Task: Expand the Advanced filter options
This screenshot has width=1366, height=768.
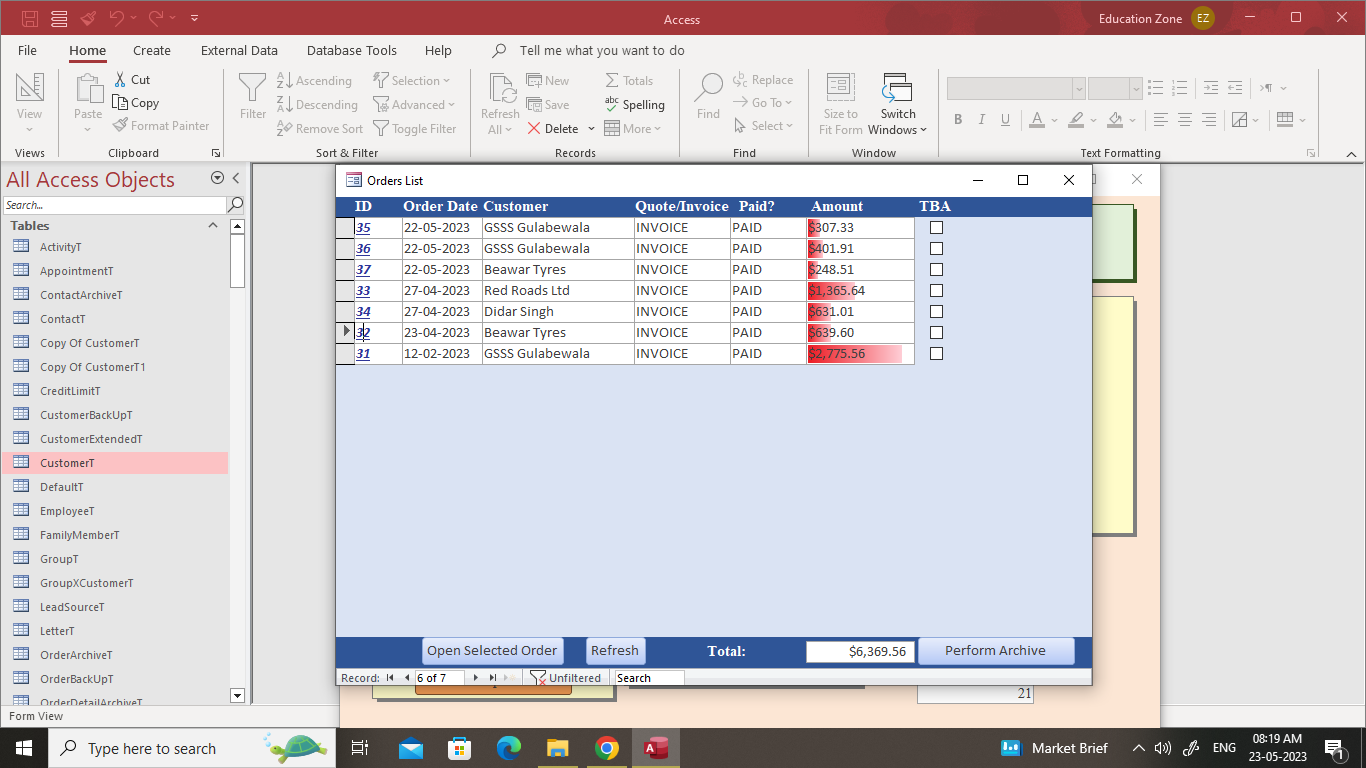Action: [416, 104]
